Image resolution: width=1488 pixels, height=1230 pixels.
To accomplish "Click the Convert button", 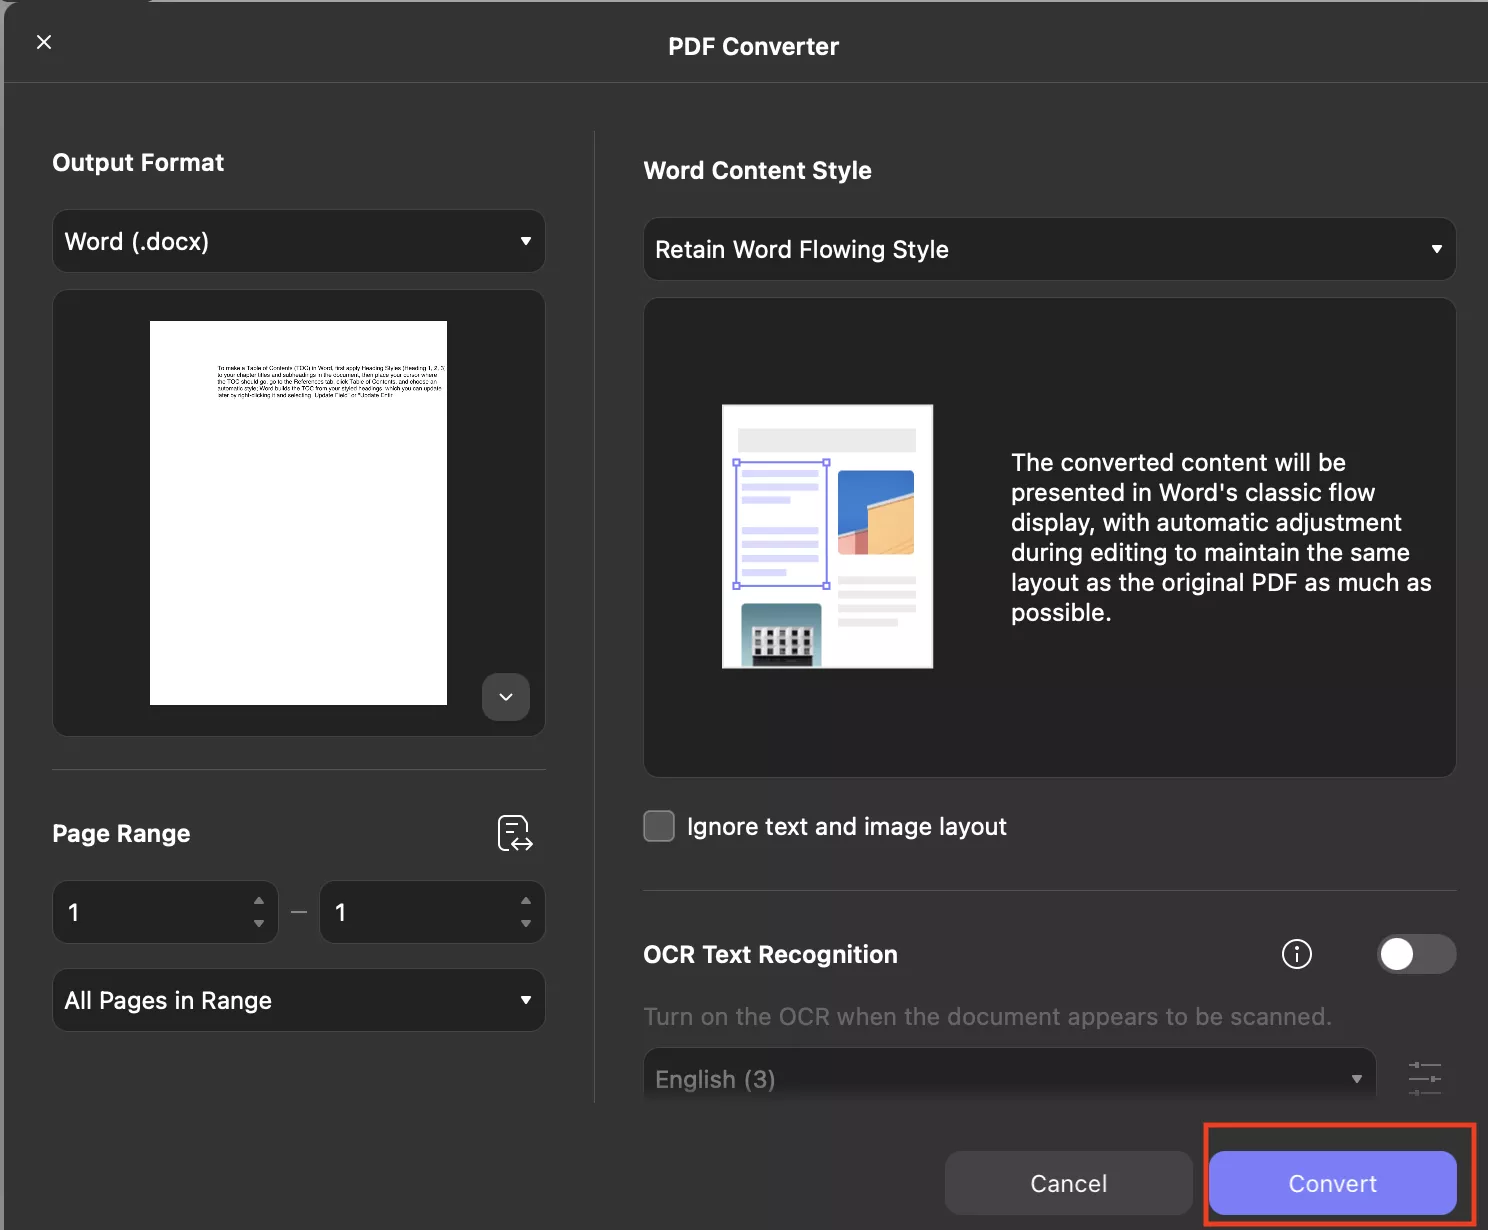I will pos(1332,1183).
